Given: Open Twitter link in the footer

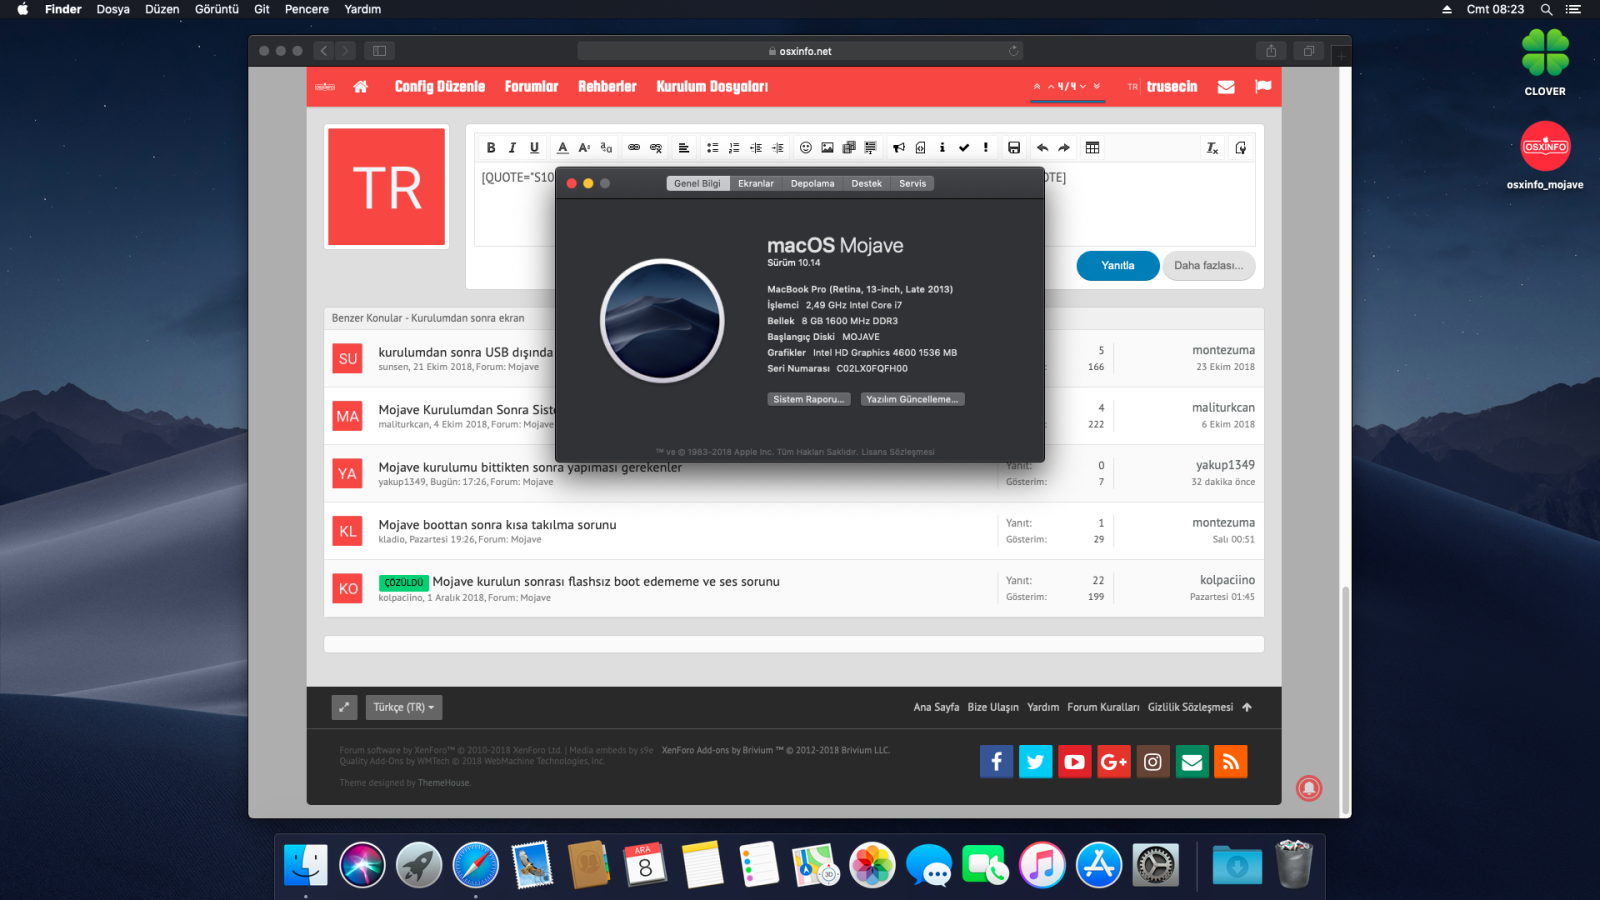Looking at the screenshot, I should pos(1035,762).
